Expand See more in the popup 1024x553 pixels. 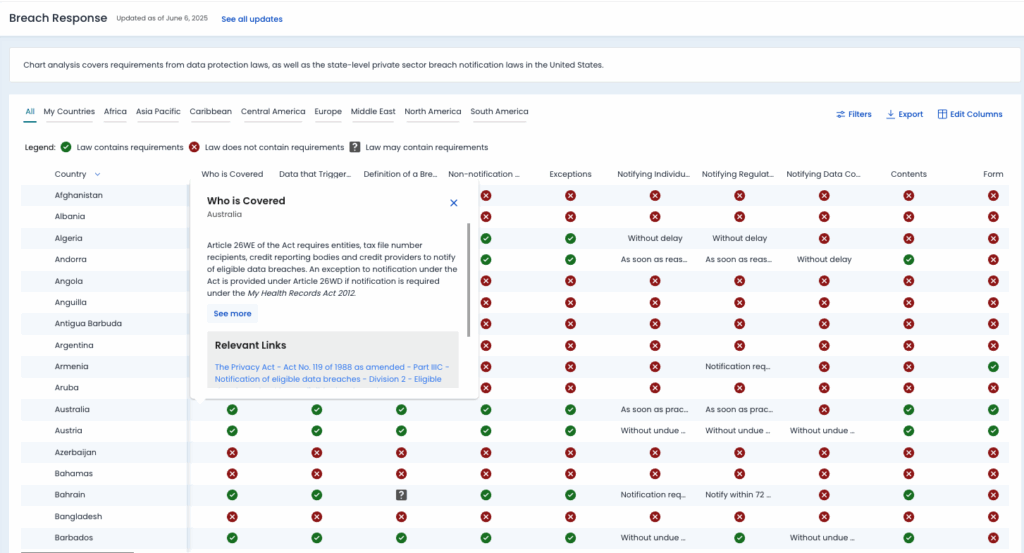click(x=232, y=313)
